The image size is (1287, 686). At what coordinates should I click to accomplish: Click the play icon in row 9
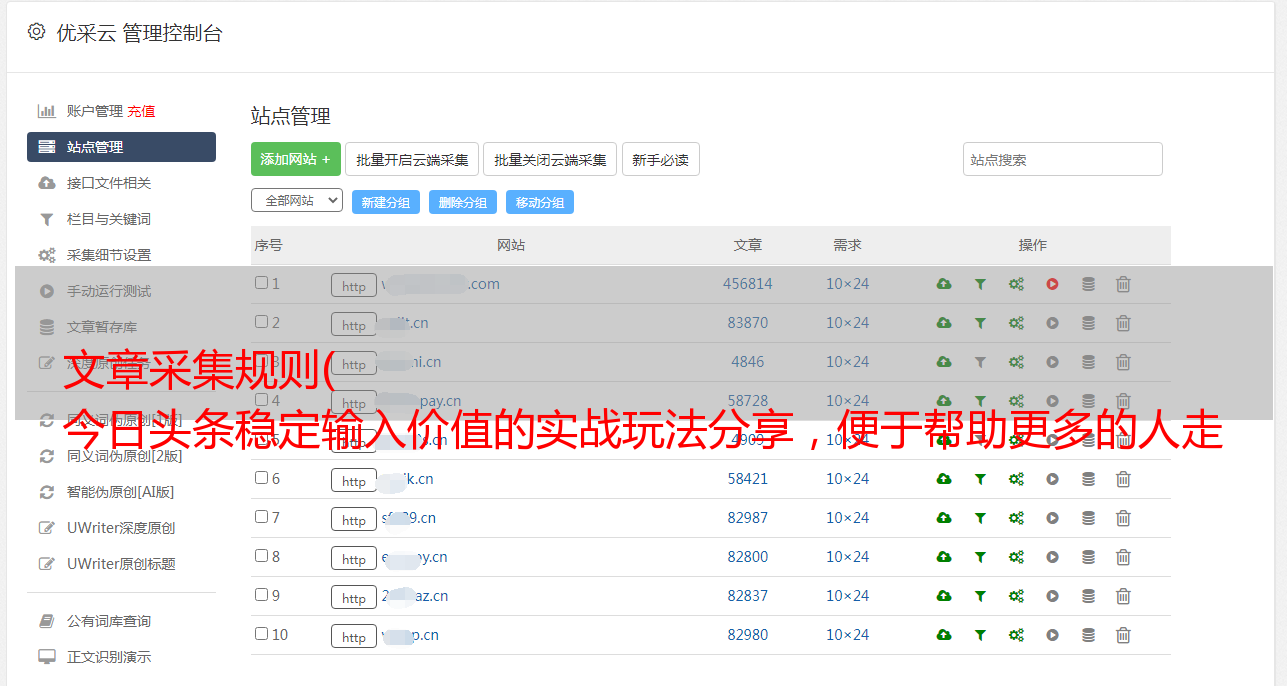1052,596
